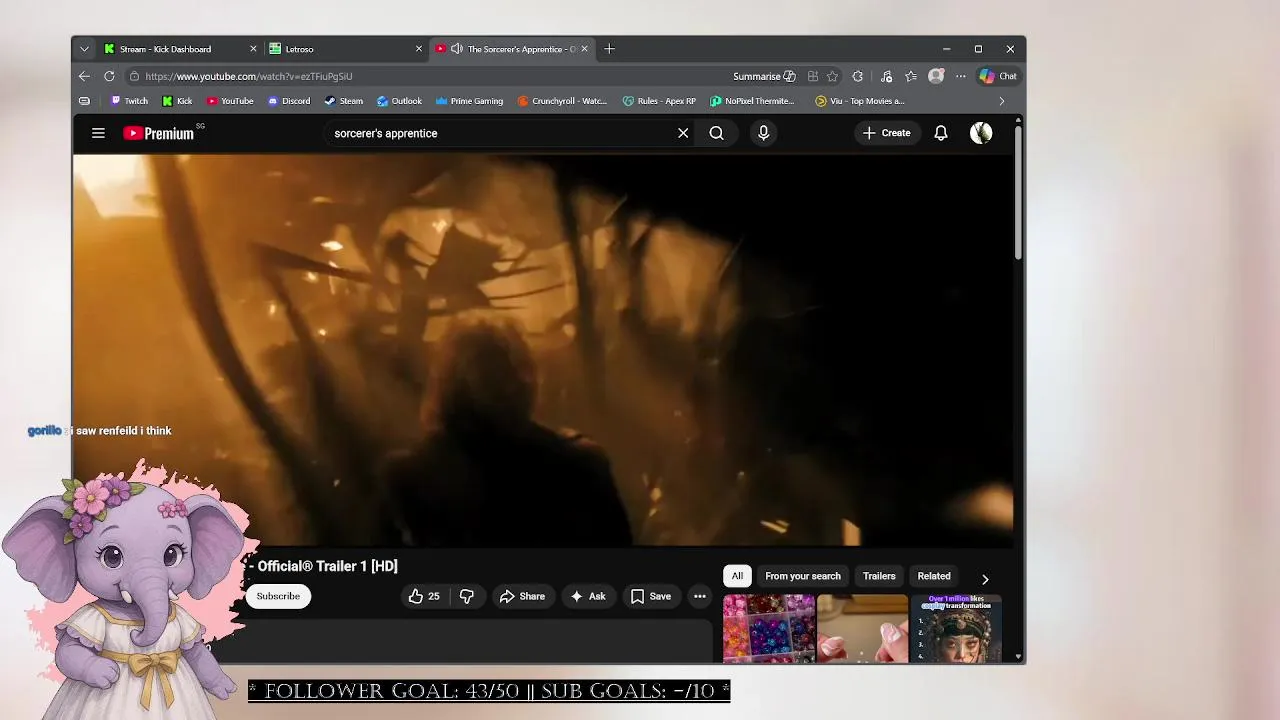This screenshot has width=1280, height=720.
Task: Open the Steam bookmark
Action: click(344, 101)
